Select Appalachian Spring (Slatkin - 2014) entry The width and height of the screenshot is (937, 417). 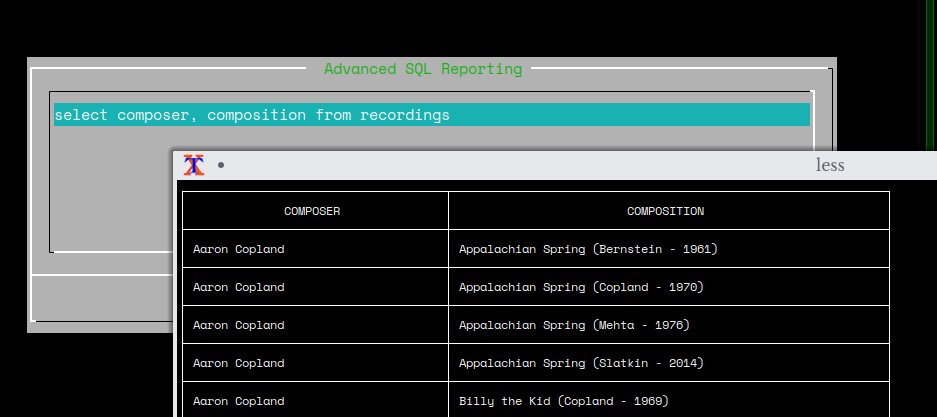[x=581, y=363]
